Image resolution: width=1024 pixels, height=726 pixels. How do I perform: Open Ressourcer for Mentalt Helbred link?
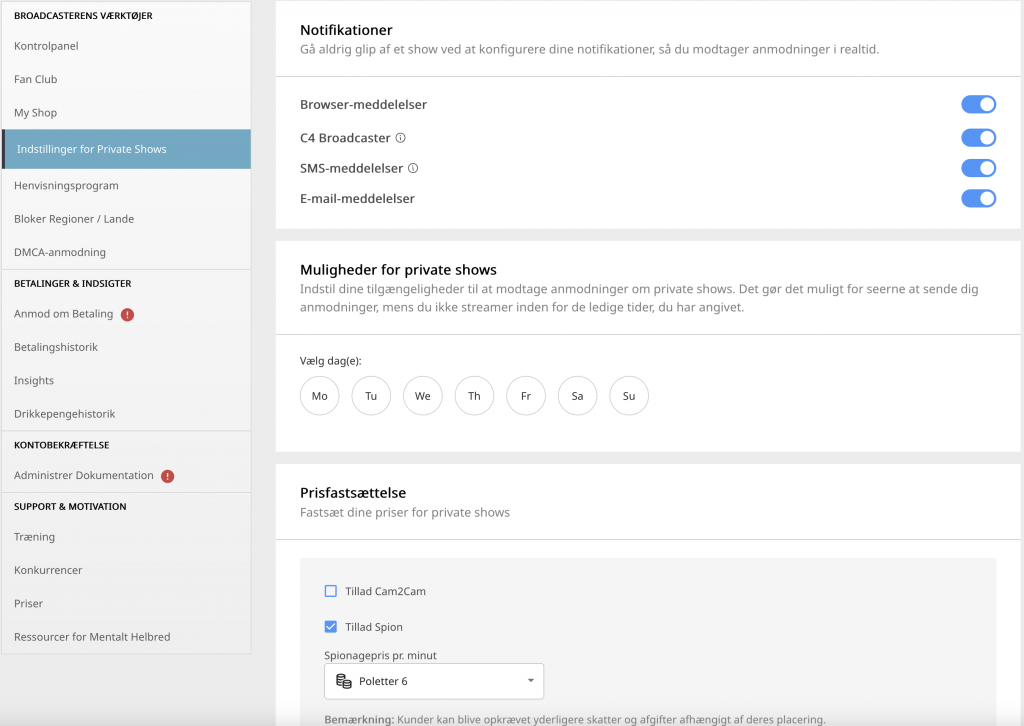92,637
